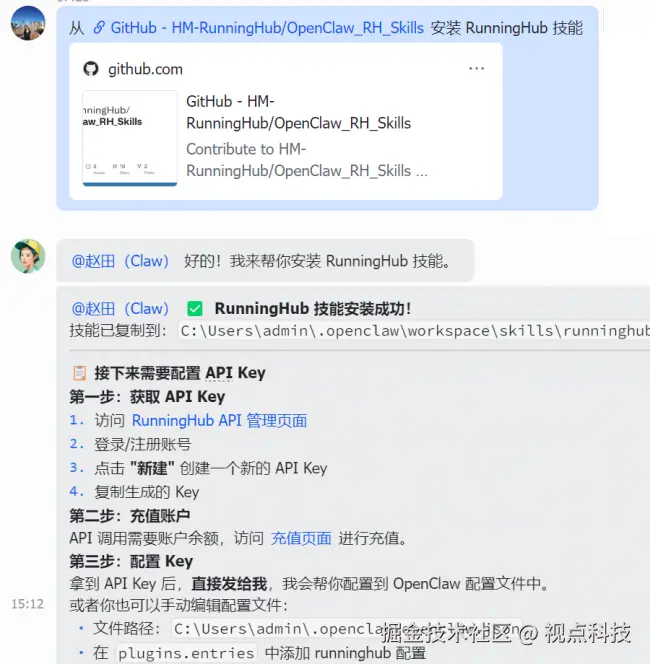Image resolution: width=650 pixels, height=664 pixels.
Task: Open the RunningHub API 管理页面 link
Action: pyautogui.click(x=219, y=421)
